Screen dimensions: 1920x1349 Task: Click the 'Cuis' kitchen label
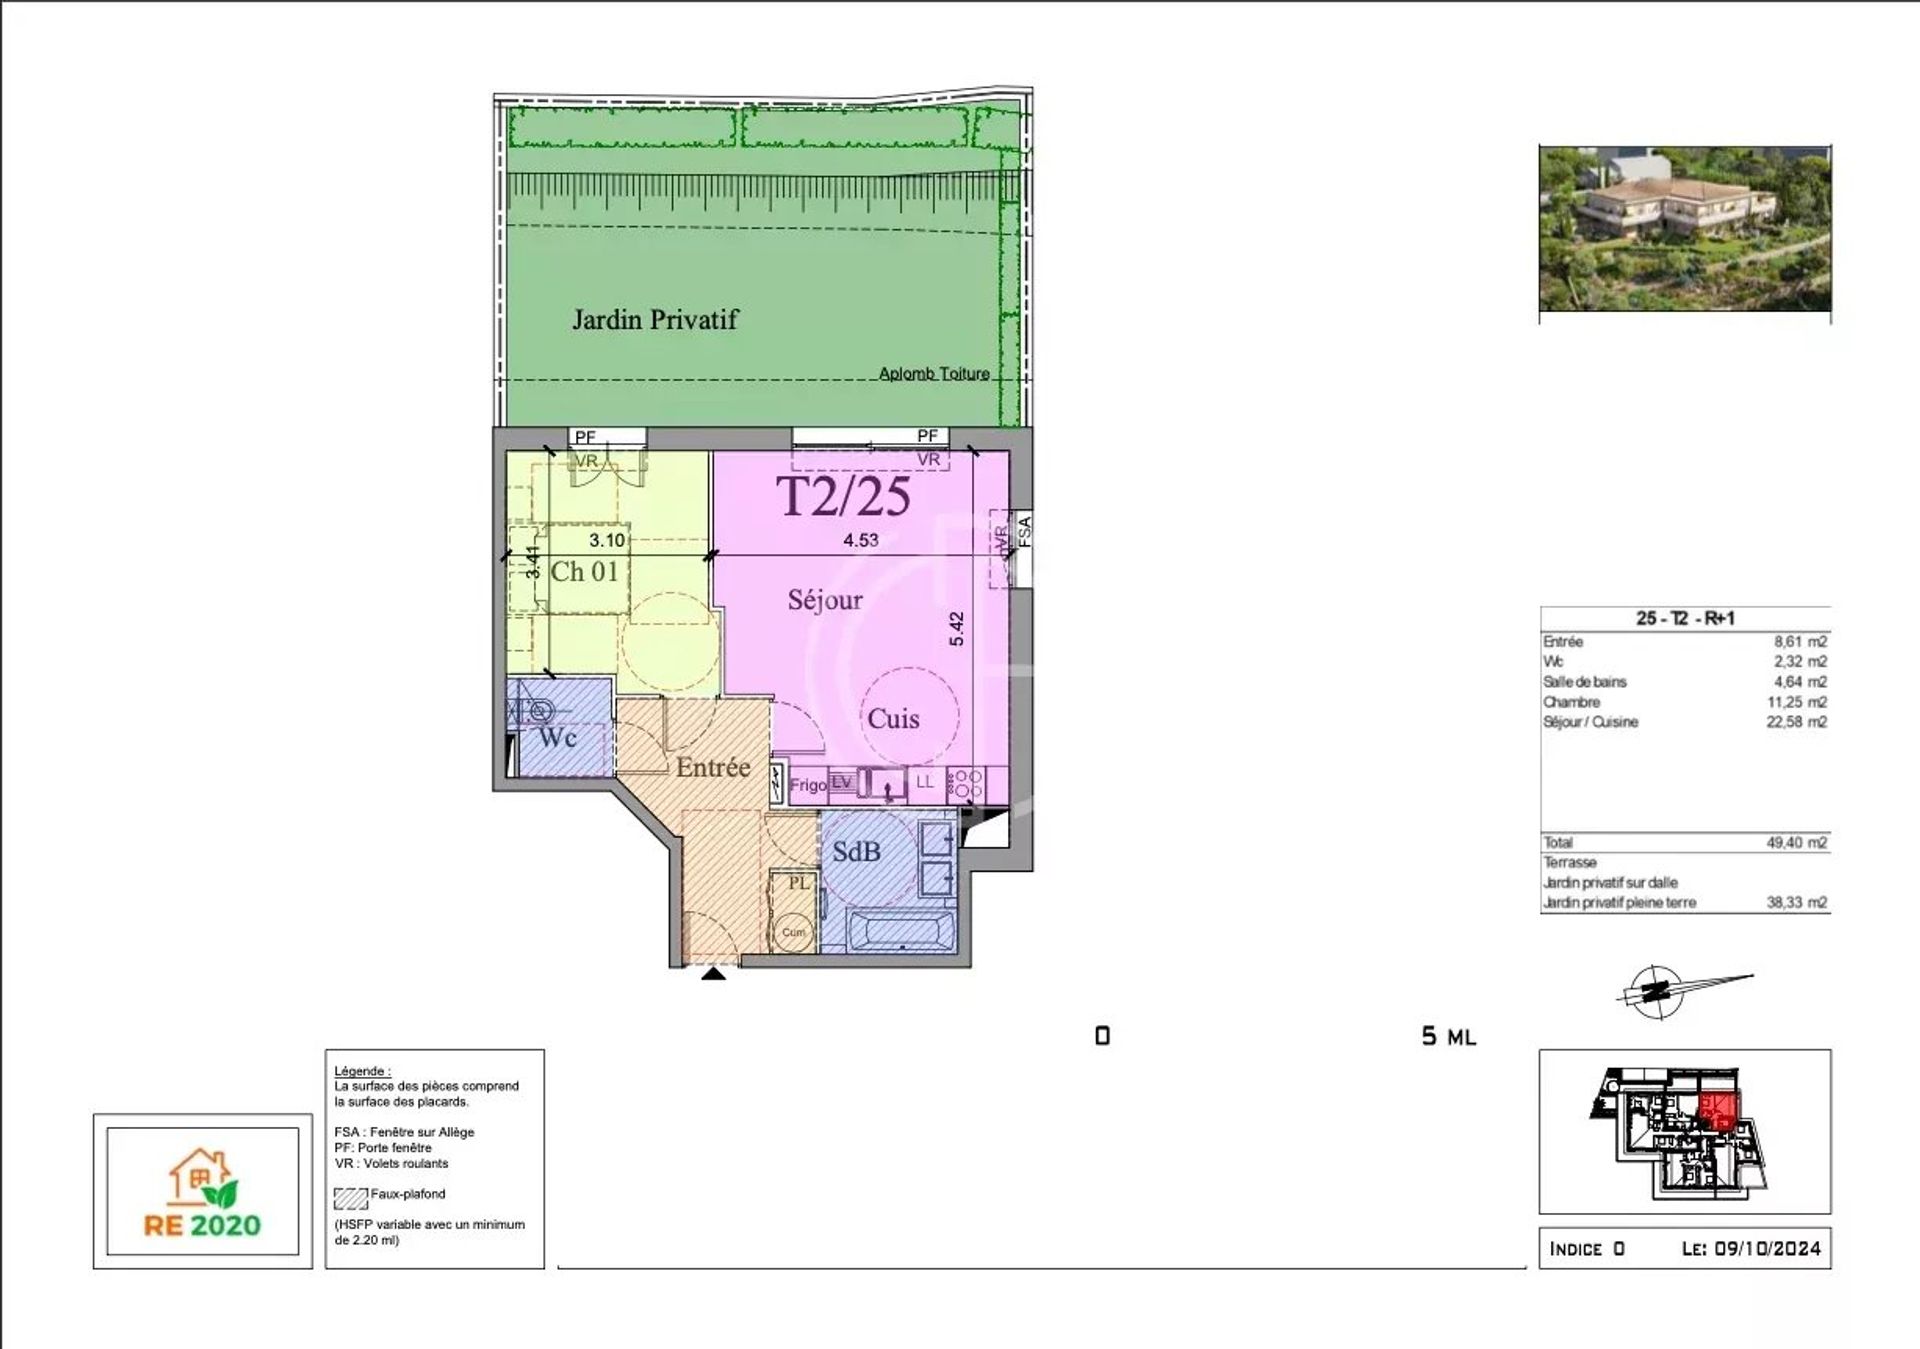(x=893, y=718)
